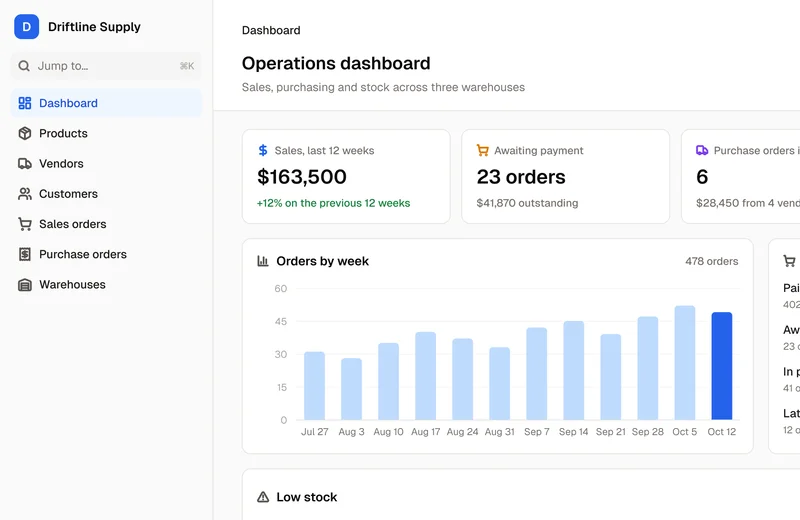
Task: Click the ⌘K shortcut hint
Action: coord(187,66)
